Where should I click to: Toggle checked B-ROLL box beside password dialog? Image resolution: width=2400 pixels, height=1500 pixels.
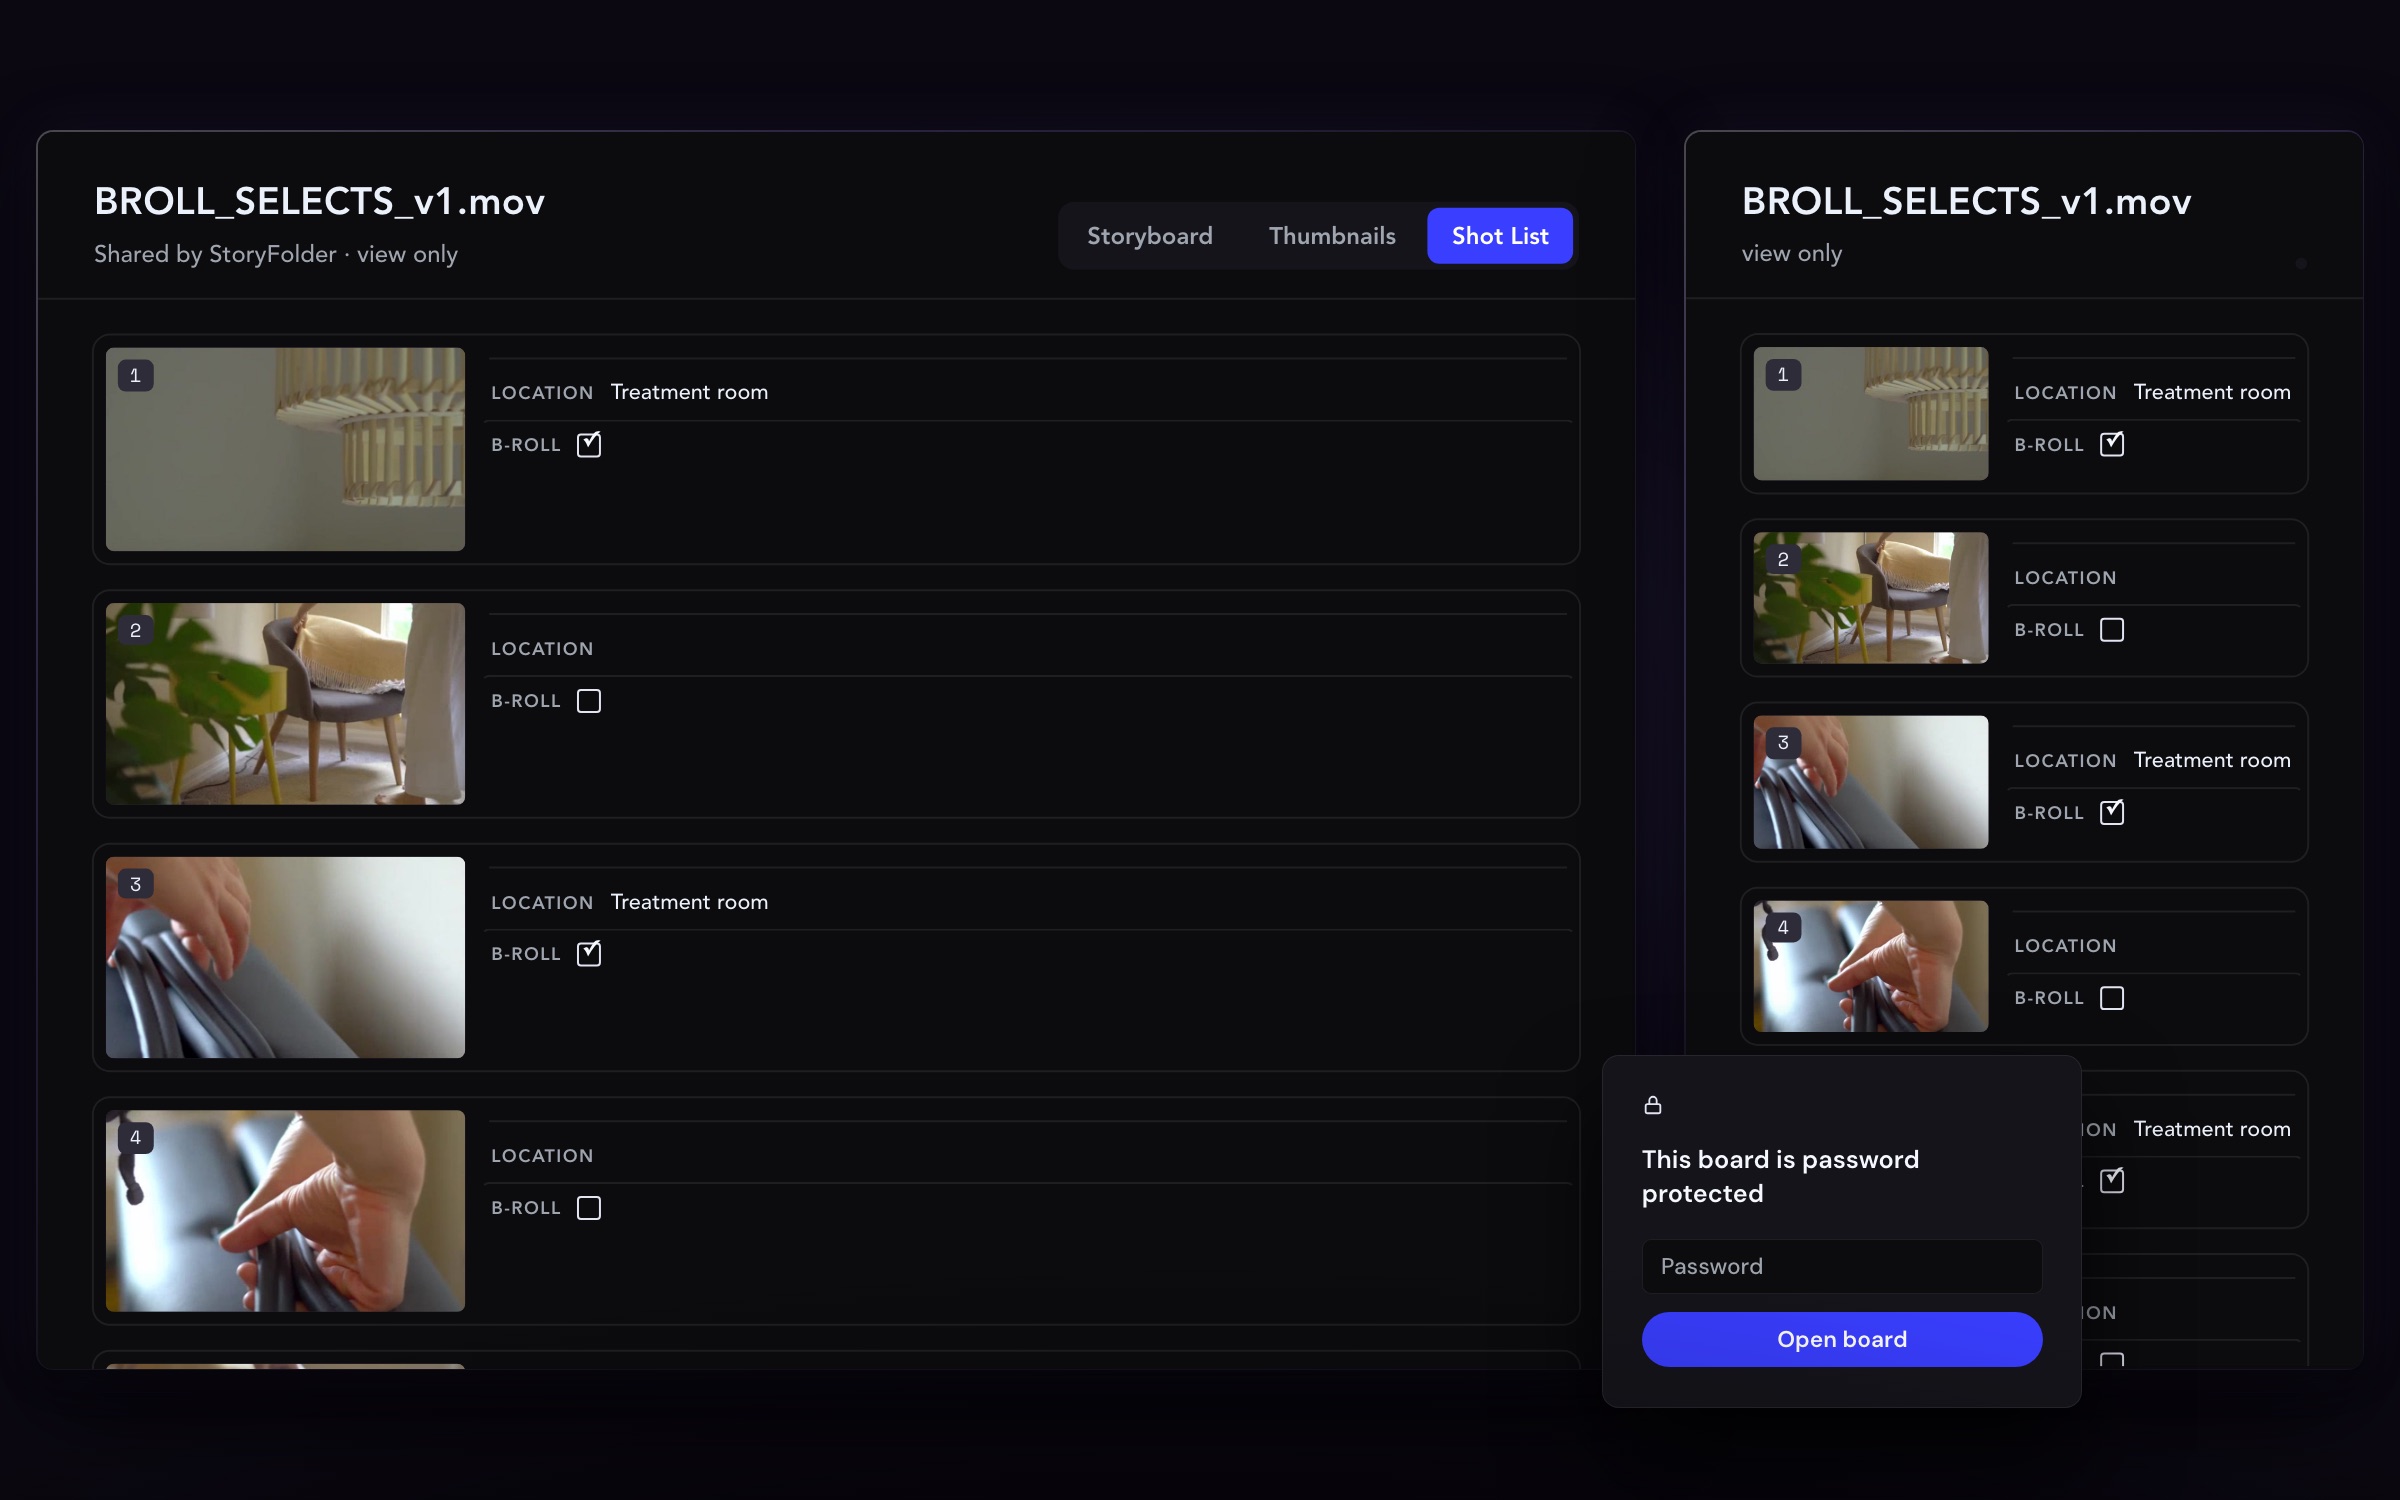[x=2112, y=1180]
